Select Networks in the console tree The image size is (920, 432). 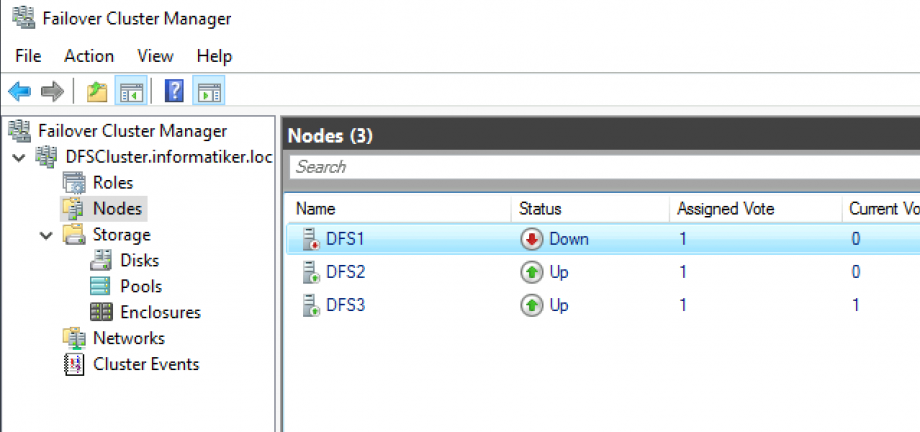[x=128, y=338]
